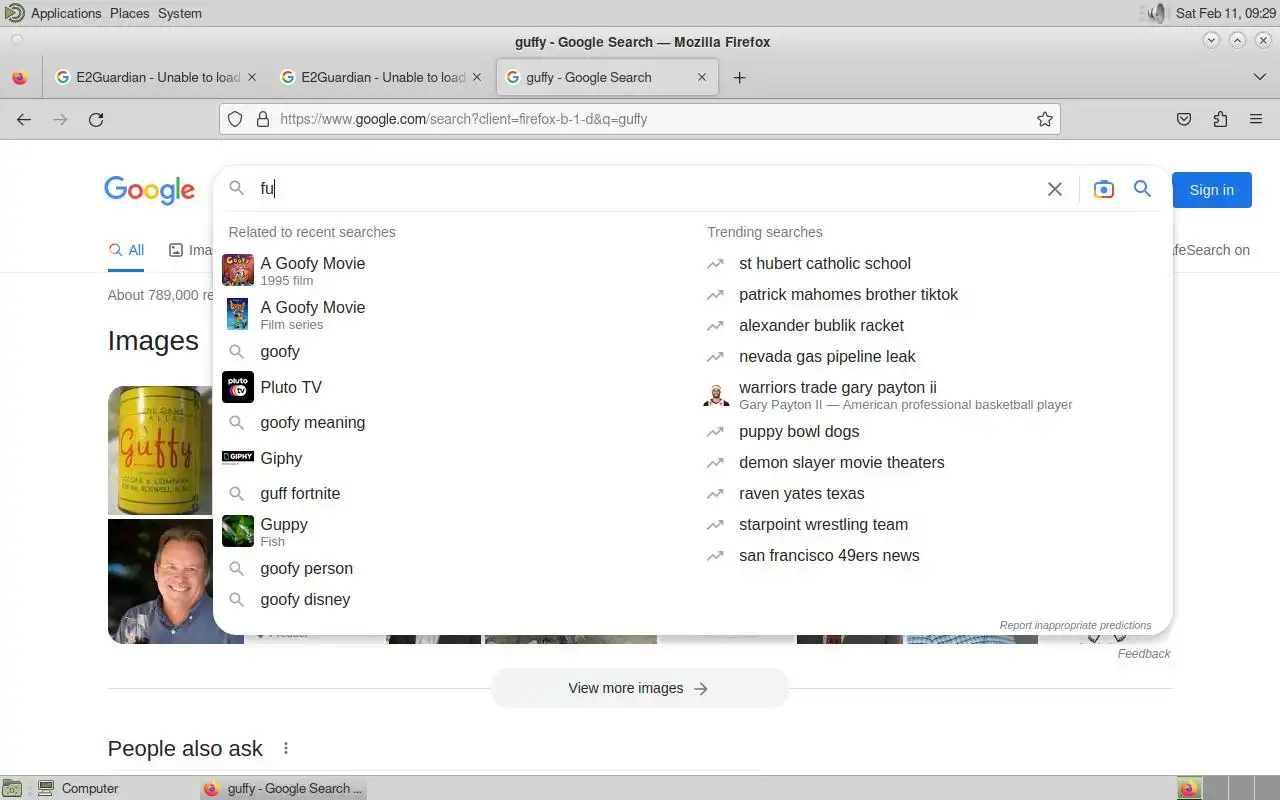Click the back navigation arrow
This screenshot has height=800, width=1280.
click(24, 119)
